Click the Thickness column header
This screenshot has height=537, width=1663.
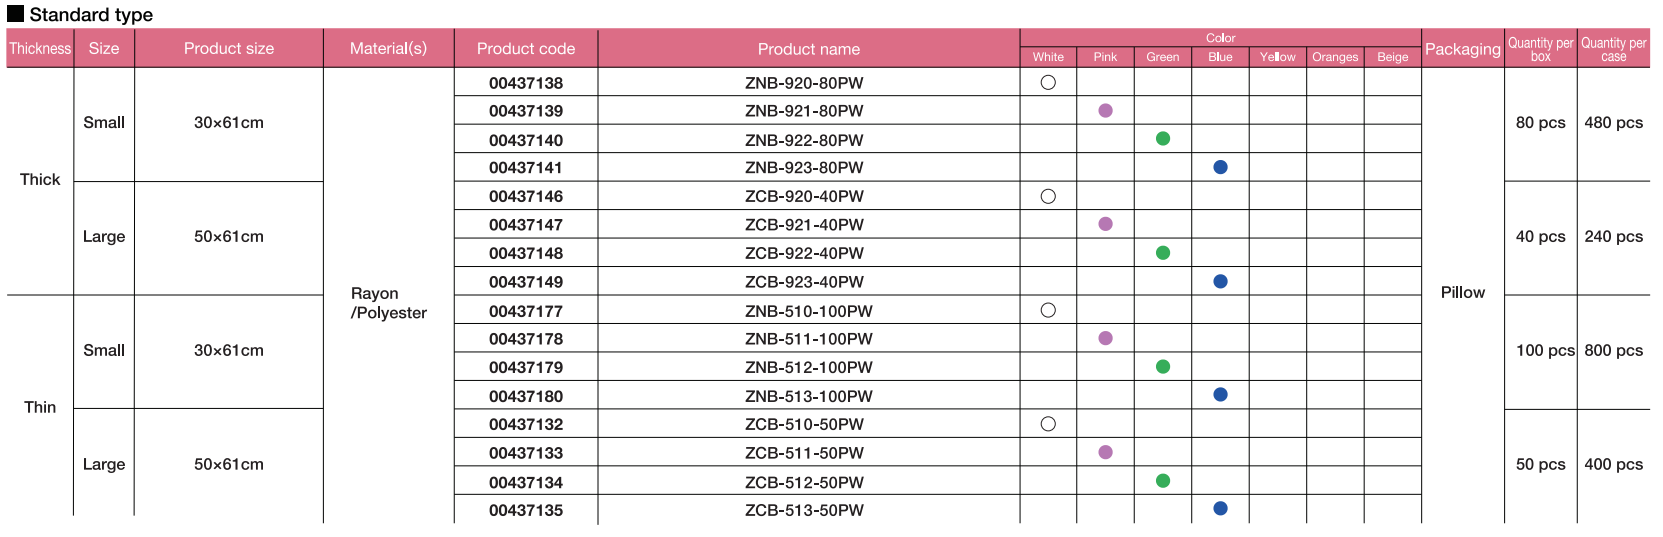click(40, 49)
